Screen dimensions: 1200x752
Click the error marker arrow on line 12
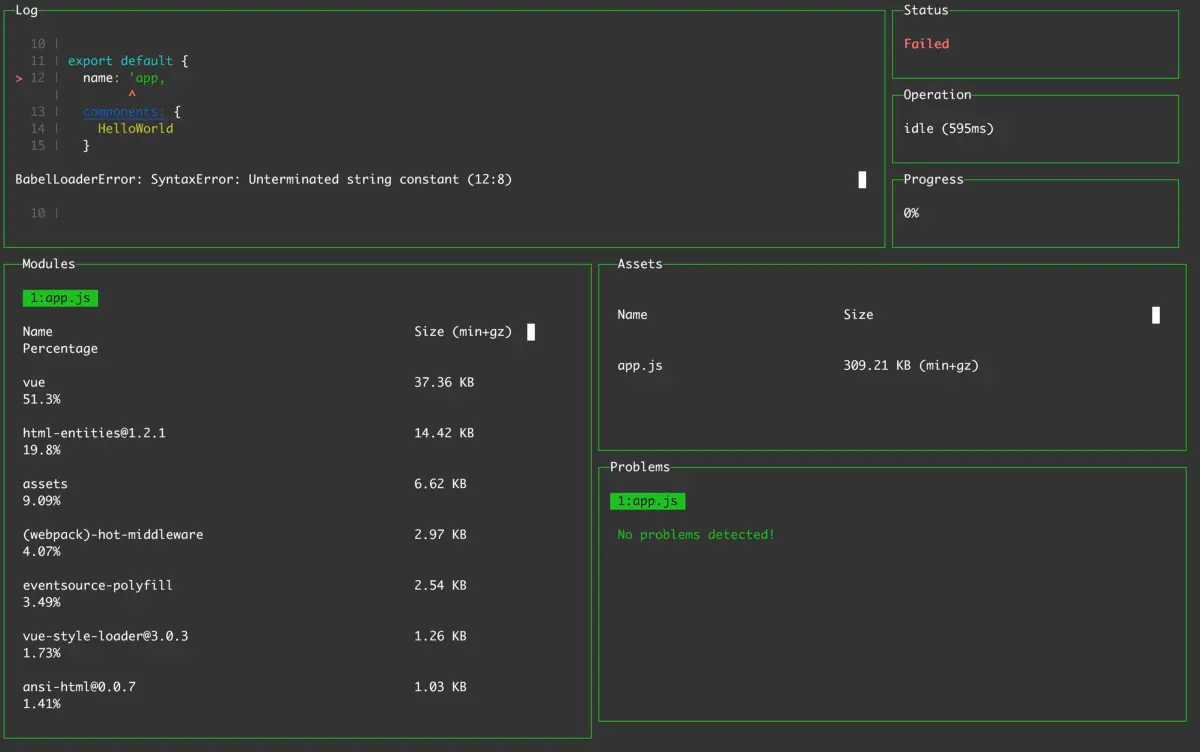20,78
